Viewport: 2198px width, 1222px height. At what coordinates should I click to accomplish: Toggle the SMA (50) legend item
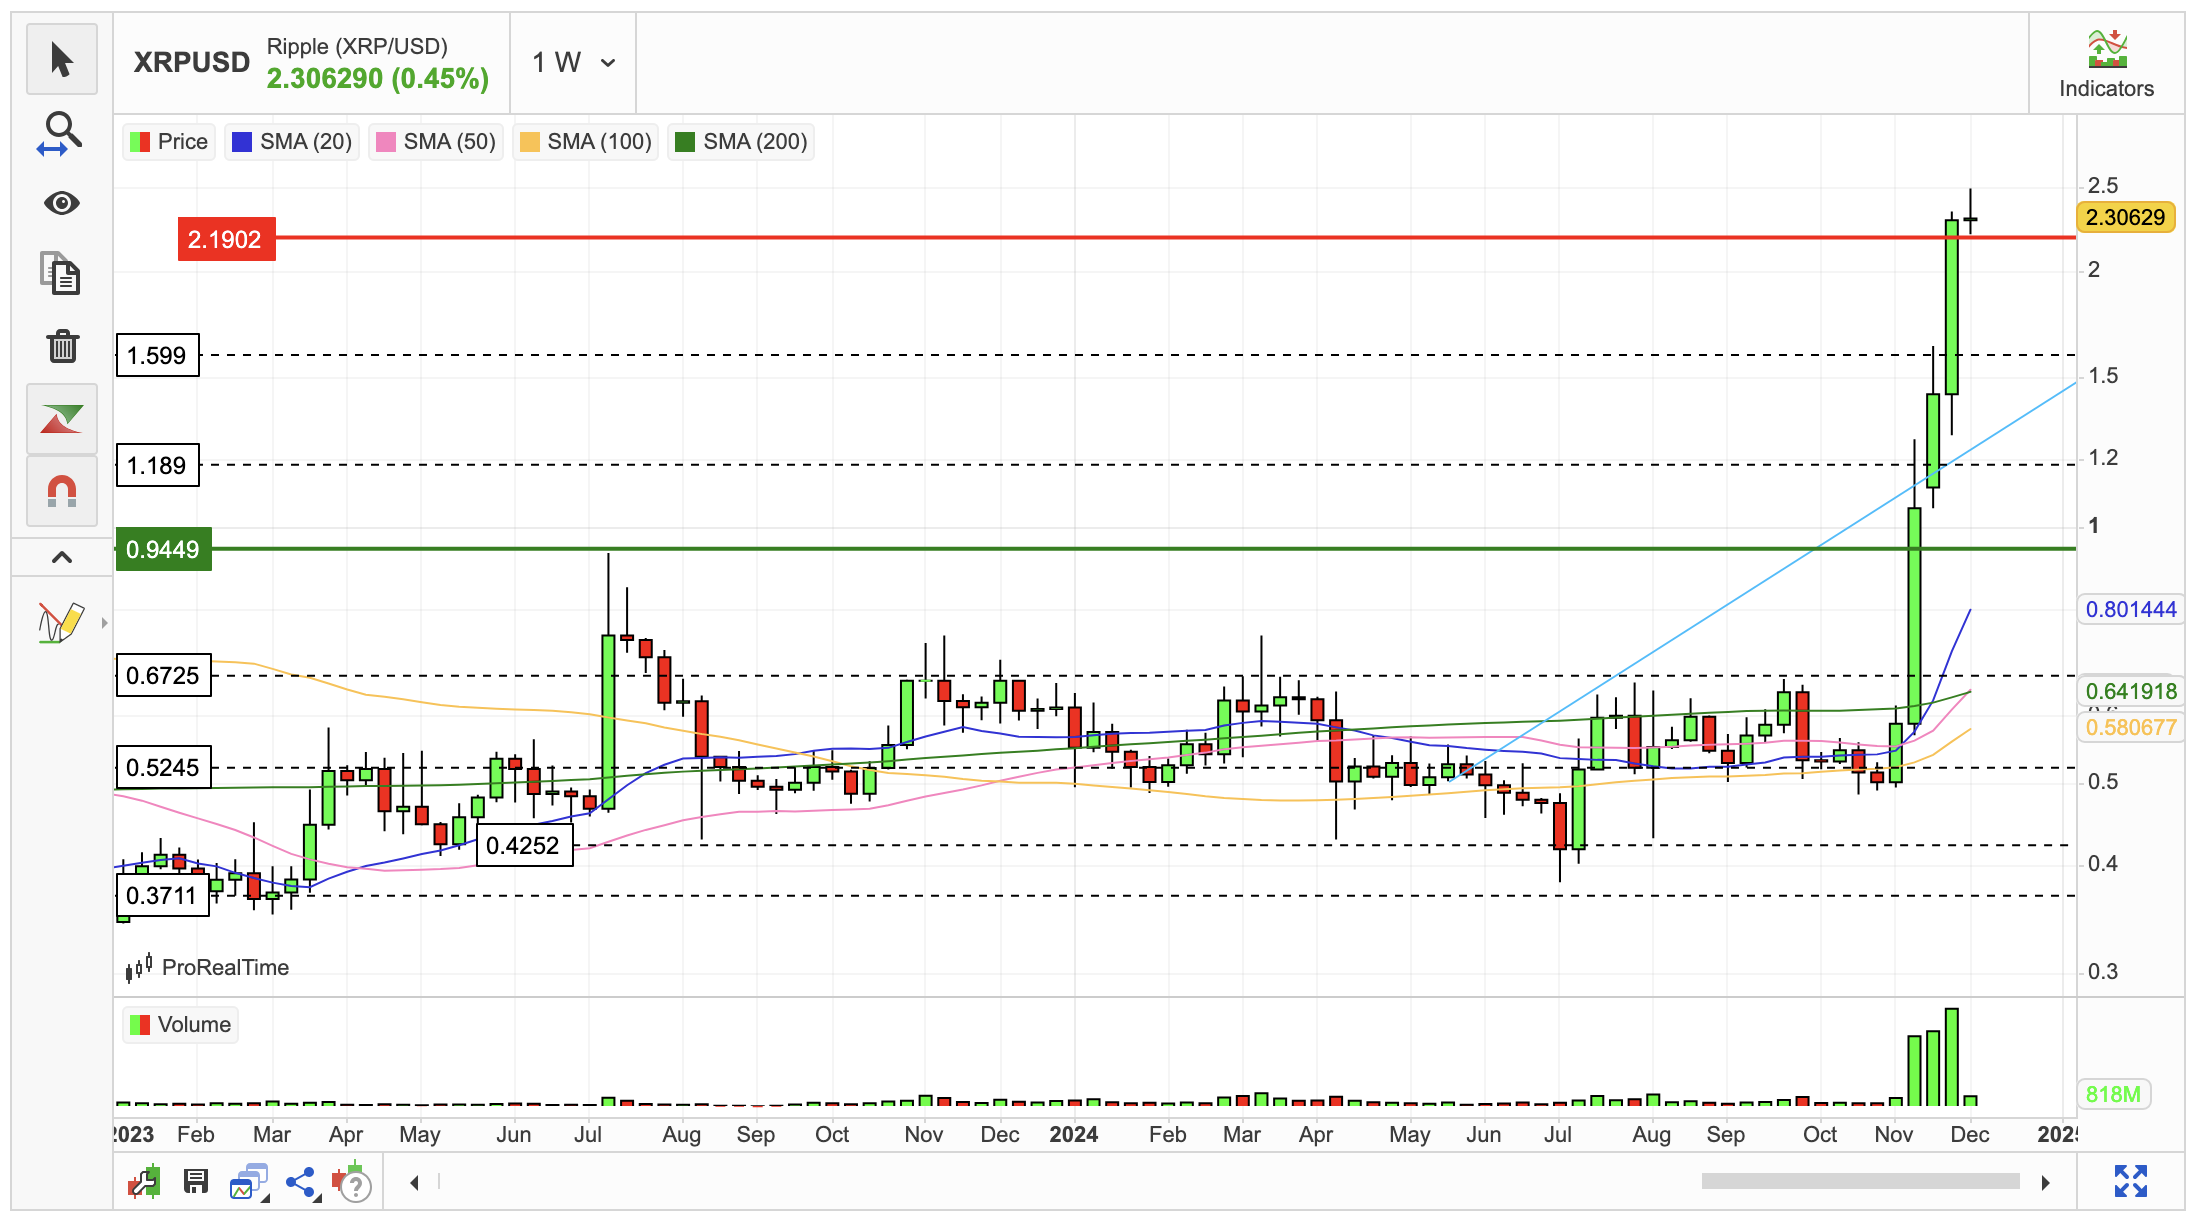tap(435, 142)
